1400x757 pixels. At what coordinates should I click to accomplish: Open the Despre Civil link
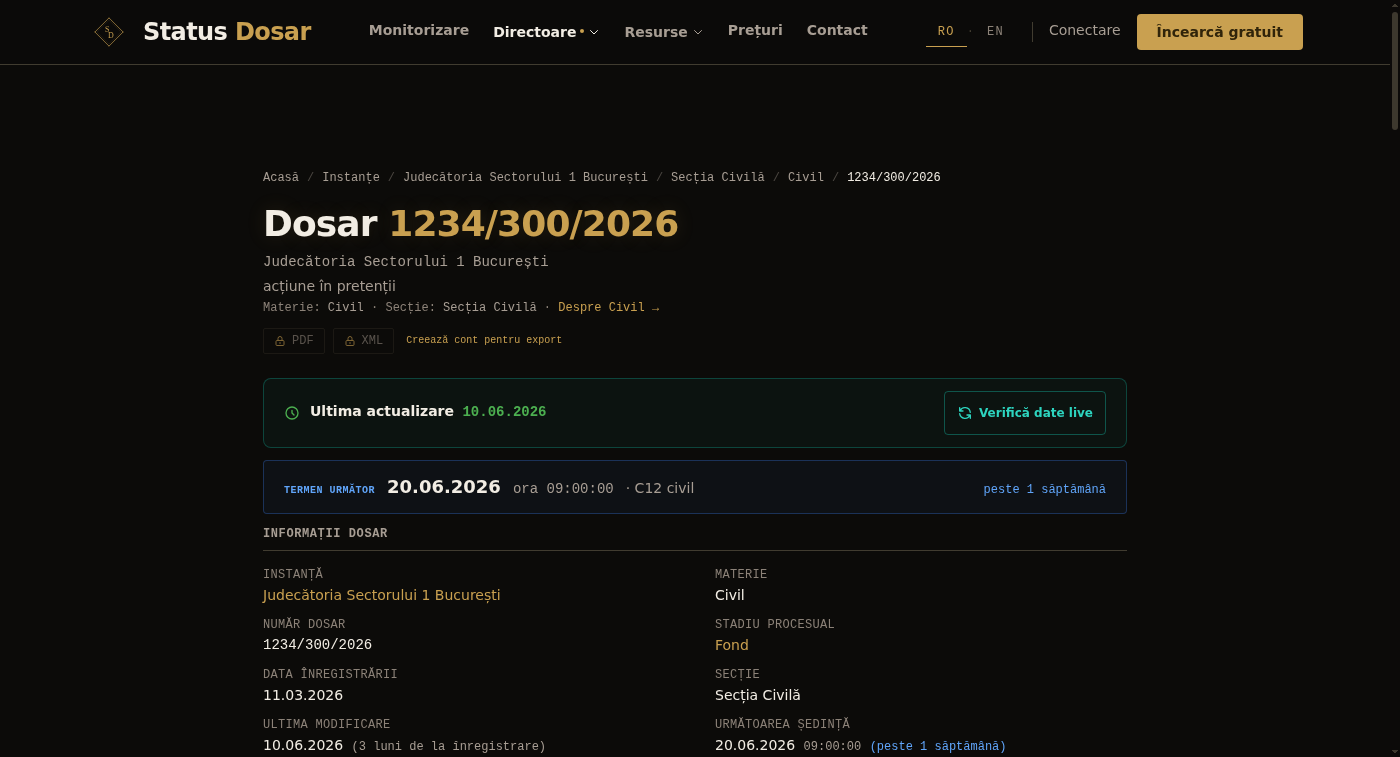pyautogui.click(x=609, y=307)
